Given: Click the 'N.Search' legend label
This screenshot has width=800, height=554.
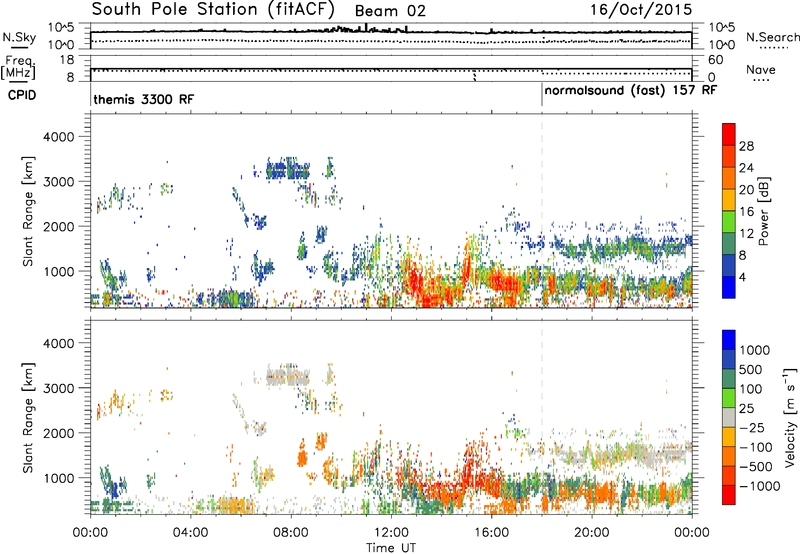Looking at the screenshot, I should point(773,37).
